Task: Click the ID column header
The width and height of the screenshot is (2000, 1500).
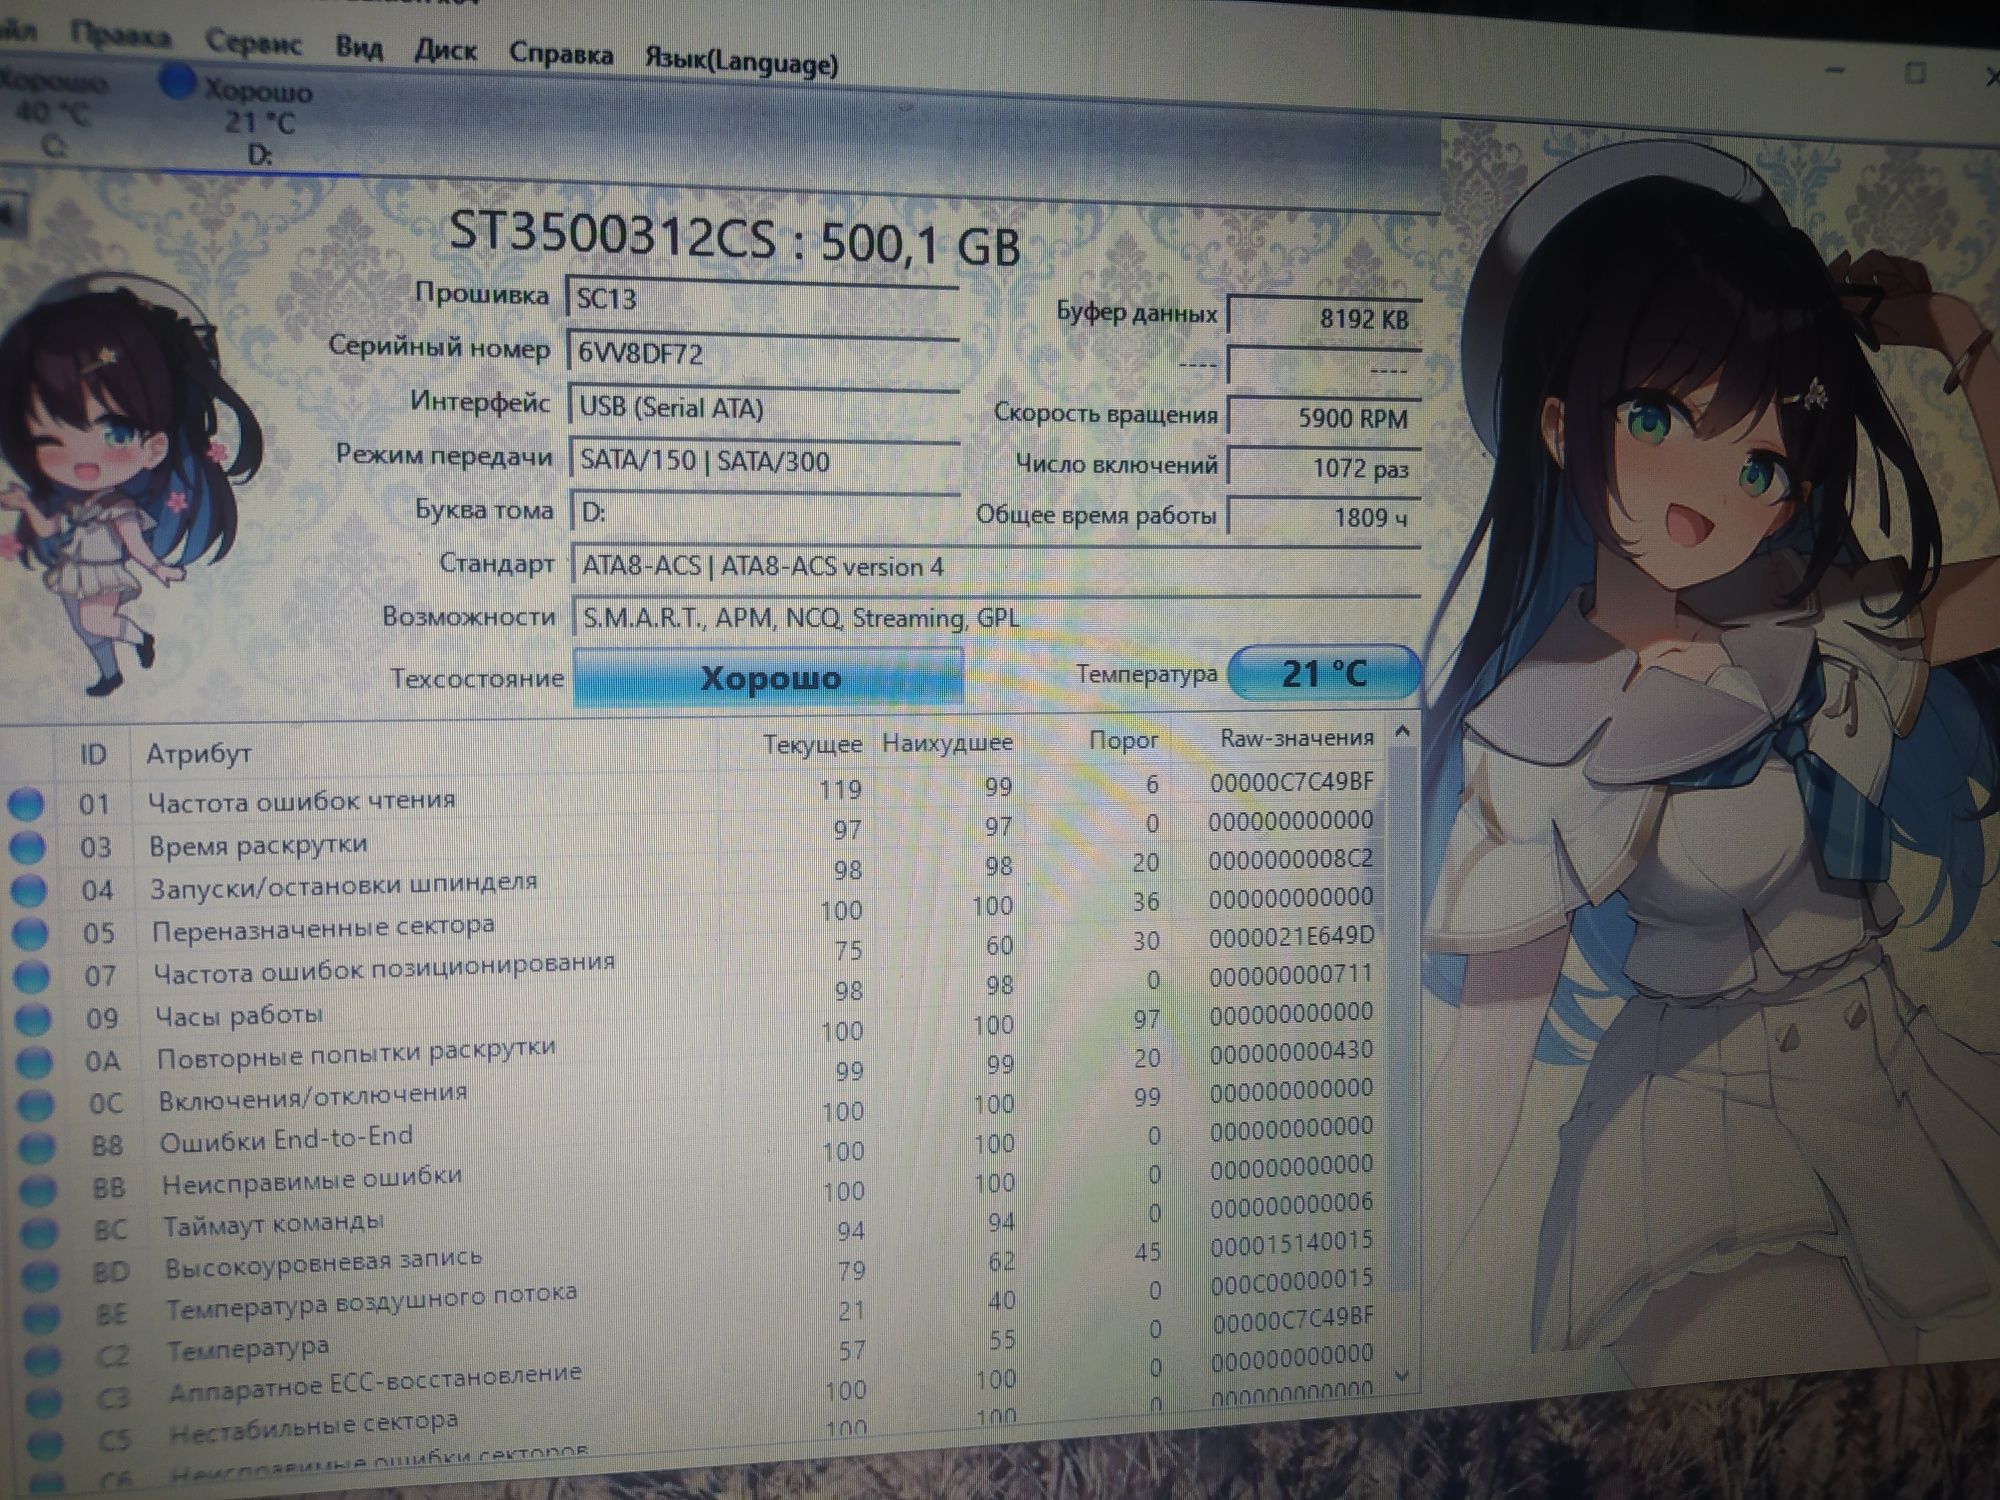Action: coord(93,754)
